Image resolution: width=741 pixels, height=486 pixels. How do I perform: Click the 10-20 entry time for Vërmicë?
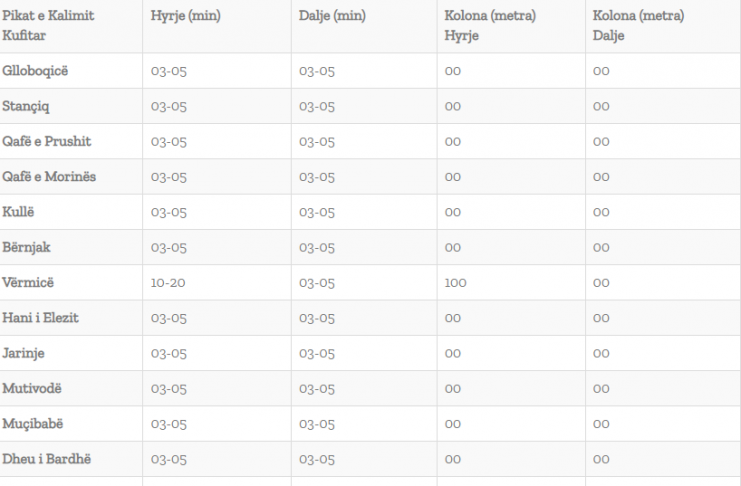pyautogui.click(x=168, y=283)
